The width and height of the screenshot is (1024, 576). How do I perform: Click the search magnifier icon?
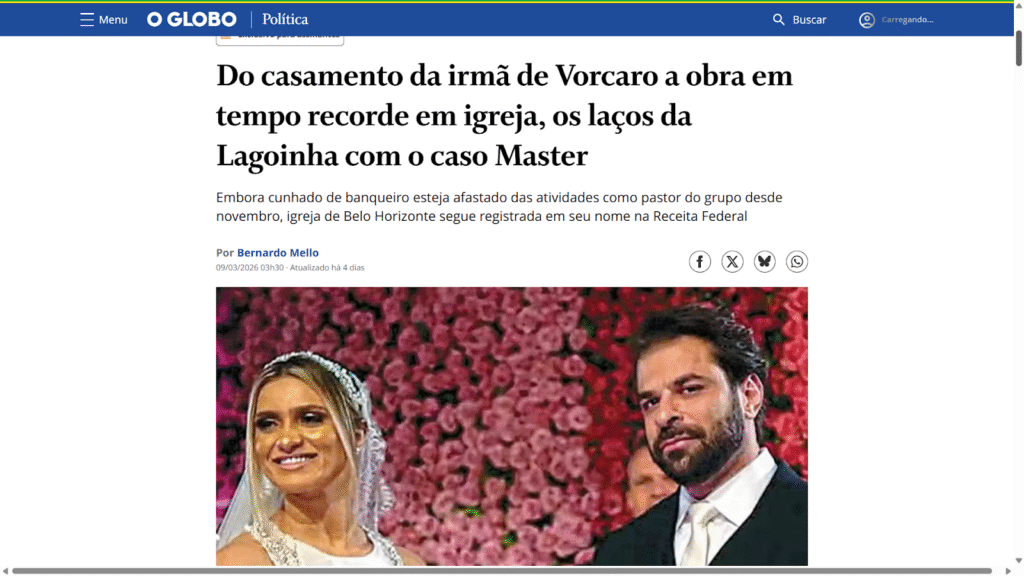click(778, 20)
